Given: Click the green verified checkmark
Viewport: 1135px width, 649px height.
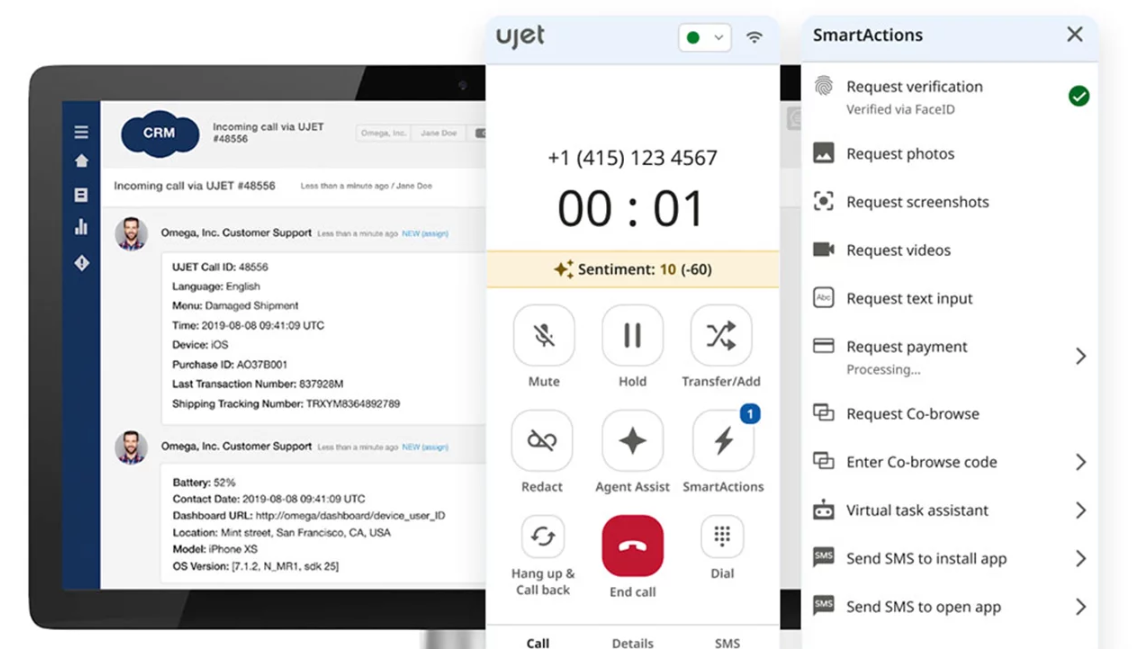Looking at the screenshot, I should (1079, 96).
